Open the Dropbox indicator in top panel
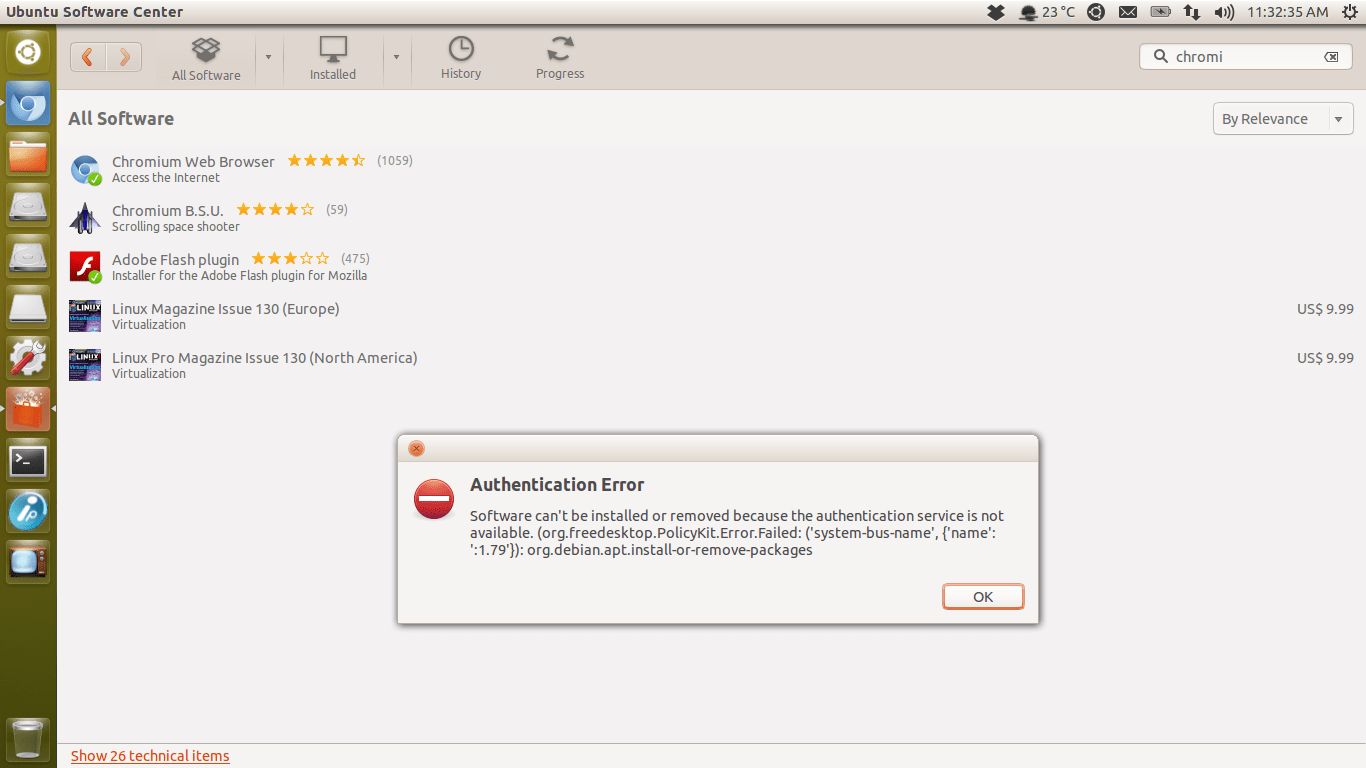 pyautogui.click(x=995, y=12)
